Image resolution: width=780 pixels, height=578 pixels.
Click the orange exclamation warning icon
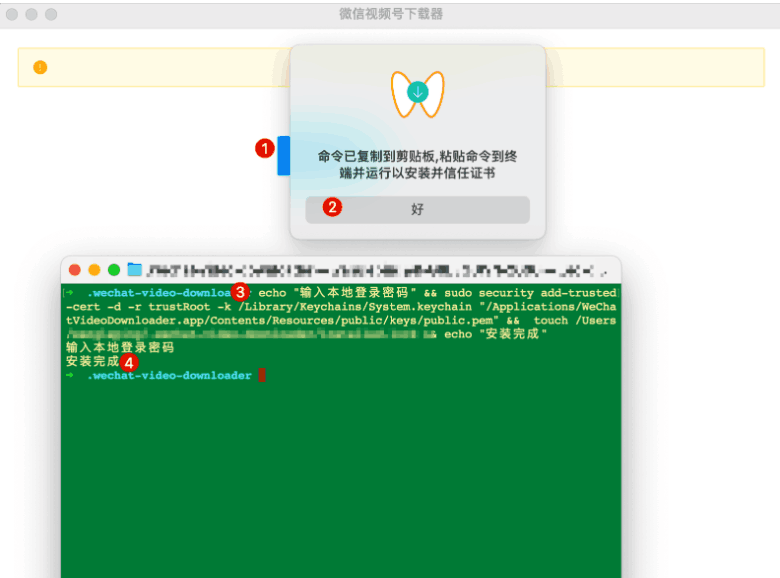[x=40, y=67]
